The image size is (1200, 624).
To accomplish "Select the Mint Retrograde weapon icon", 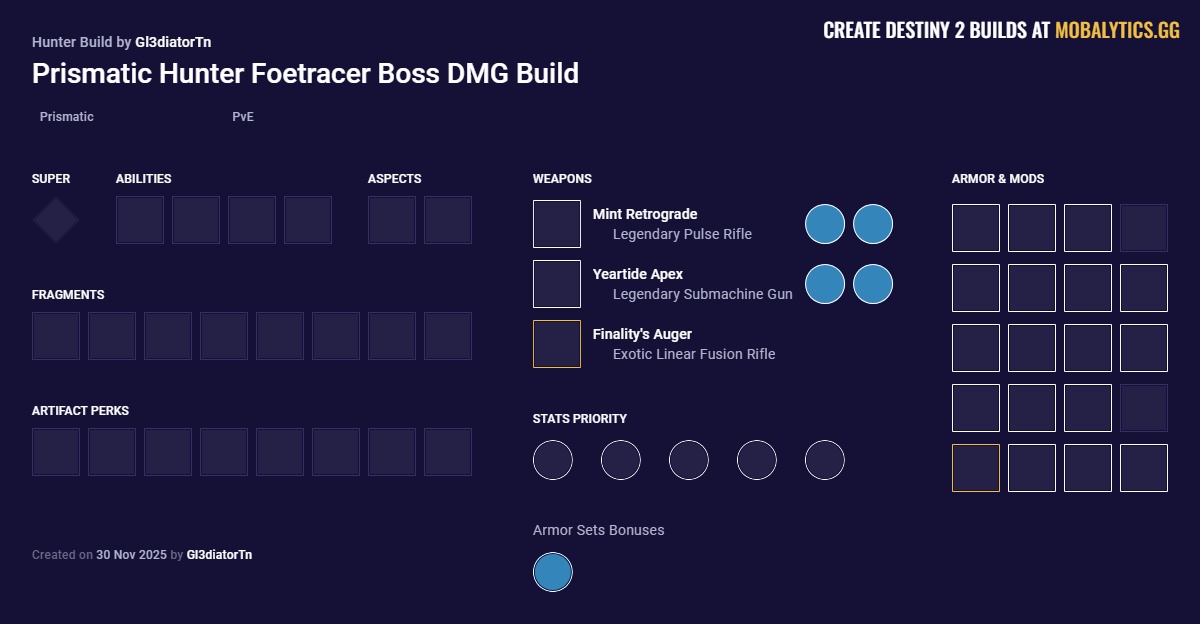I will pos(557,223).
